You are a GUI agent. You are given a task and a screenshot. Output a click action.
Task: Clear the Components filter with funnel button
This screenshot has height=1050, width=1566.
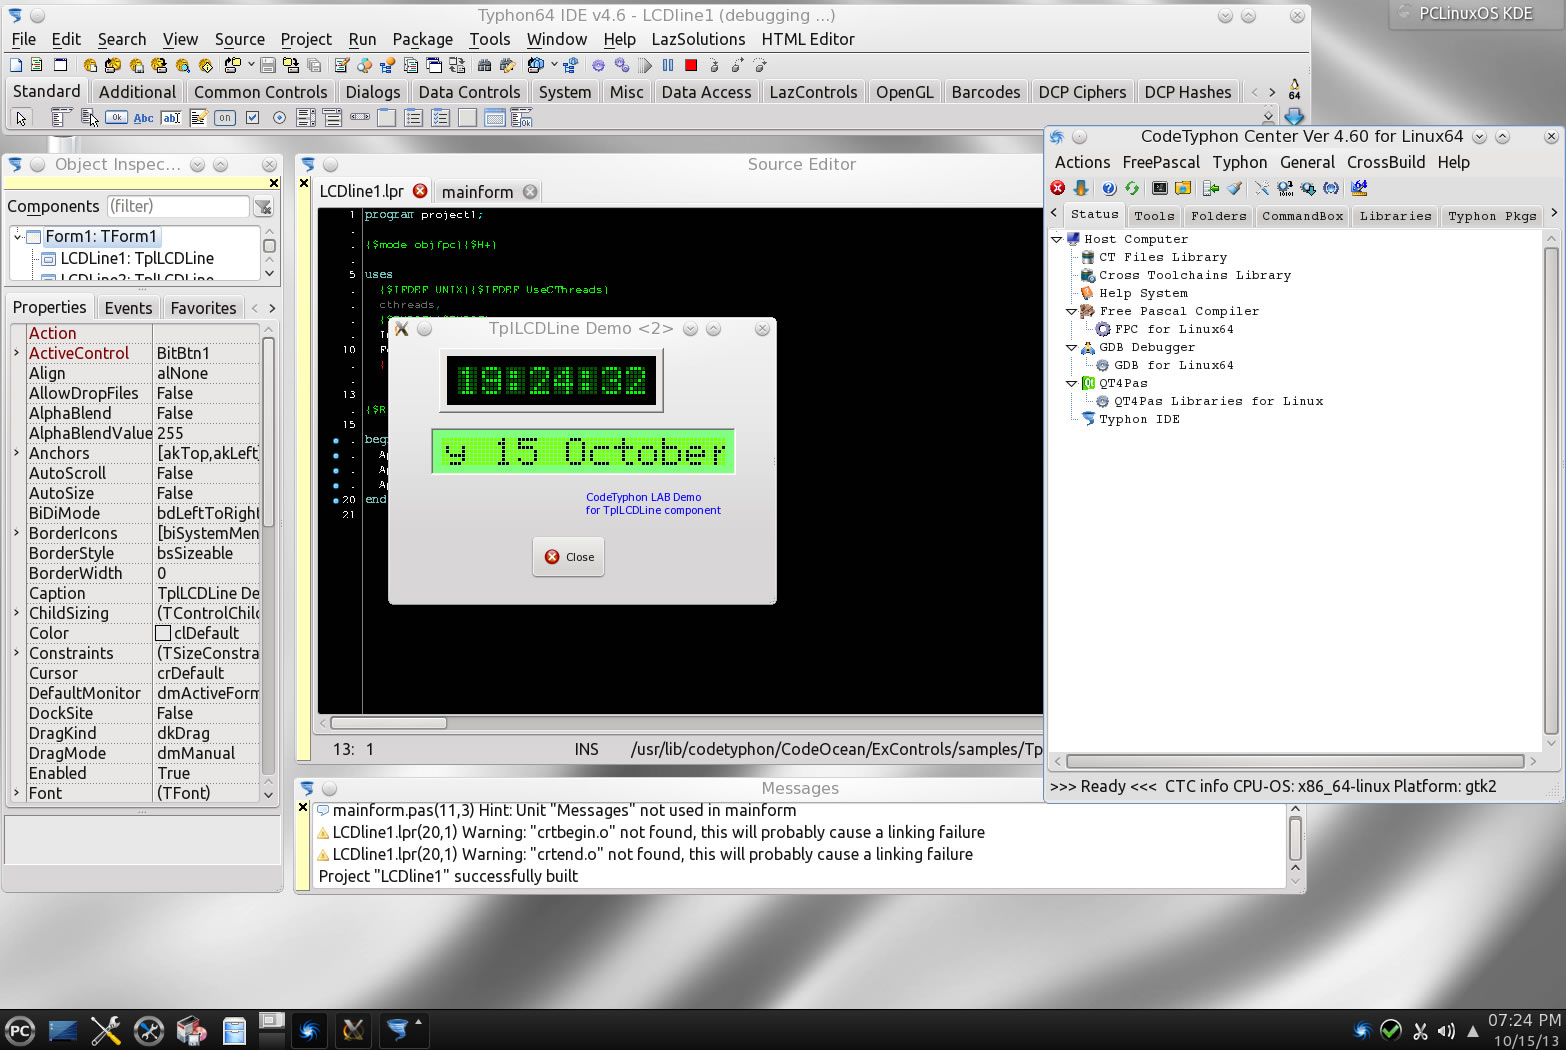click(x=263, y=207)
